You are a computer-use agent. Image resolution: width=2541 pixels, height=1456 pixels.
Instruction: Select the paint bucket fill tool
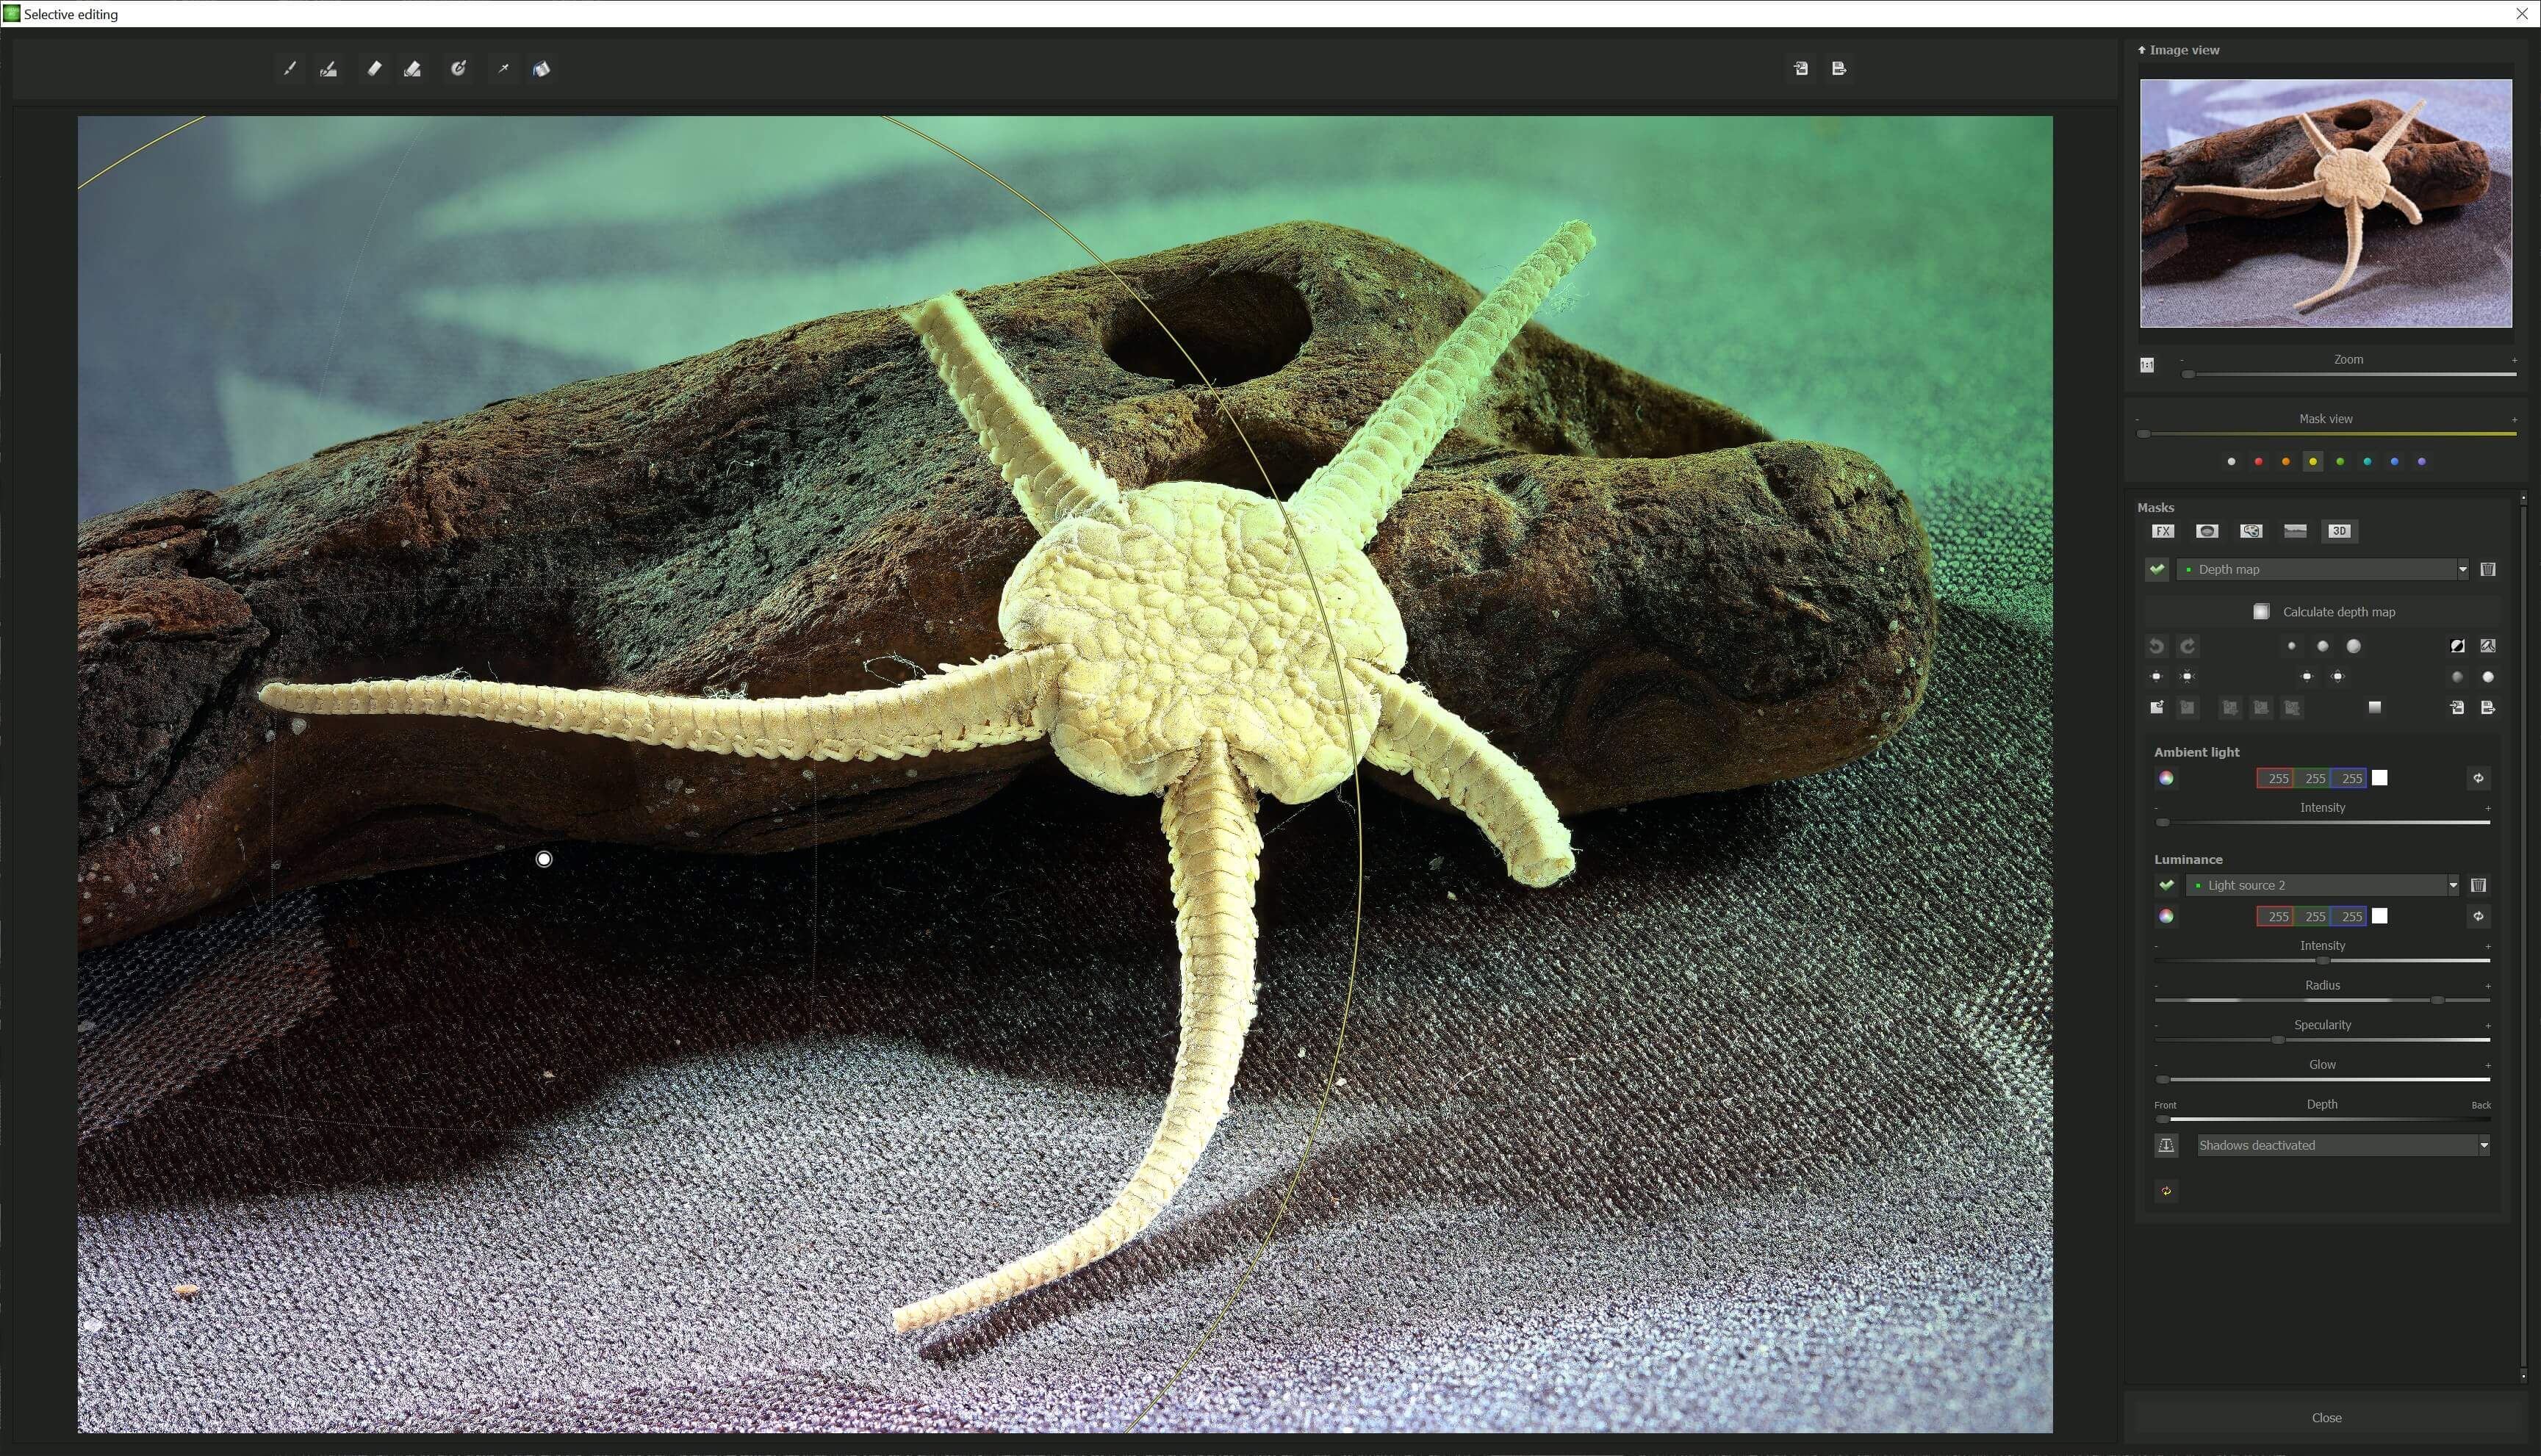pyautogui.click(x=541, y=69)
